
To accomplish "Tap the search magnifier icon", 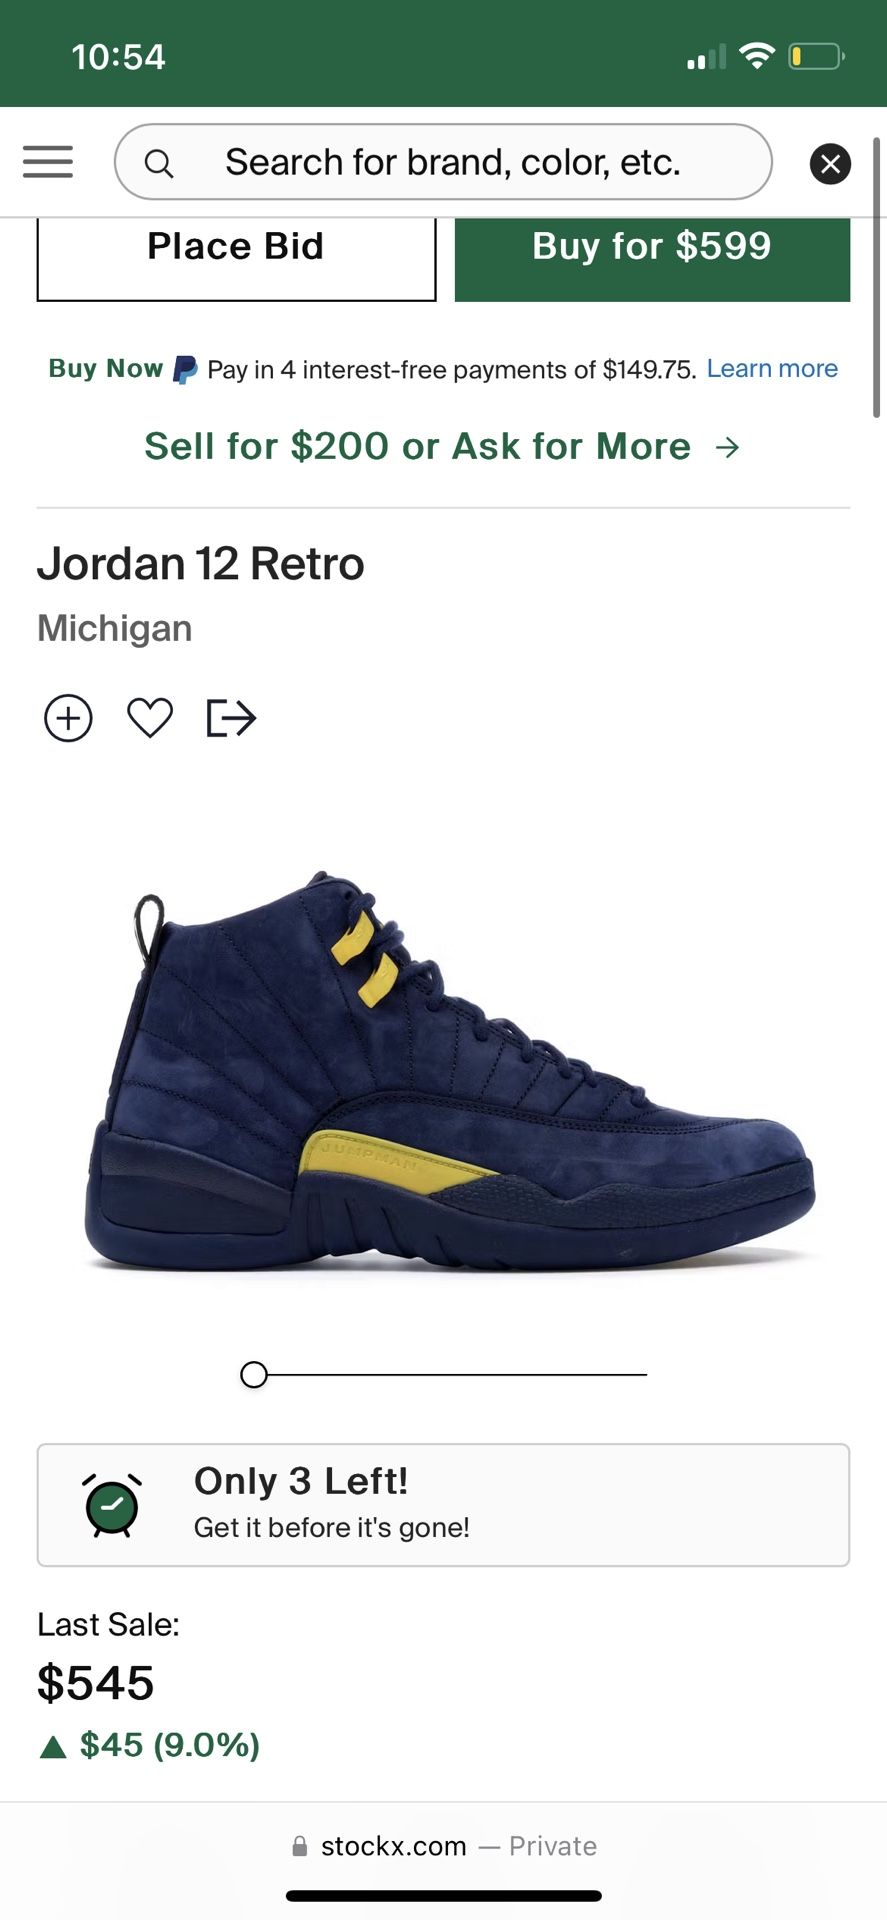I will [159, 163].
